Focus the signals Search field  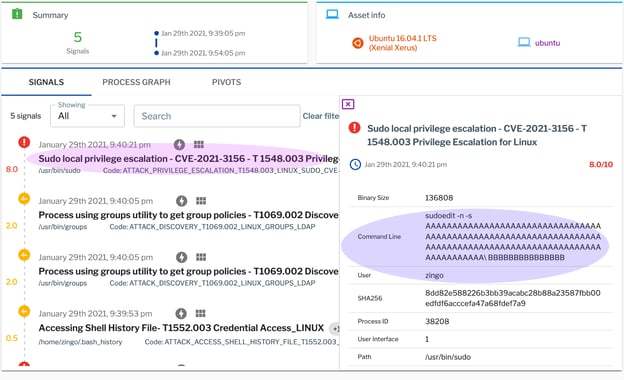click(217, 116)
